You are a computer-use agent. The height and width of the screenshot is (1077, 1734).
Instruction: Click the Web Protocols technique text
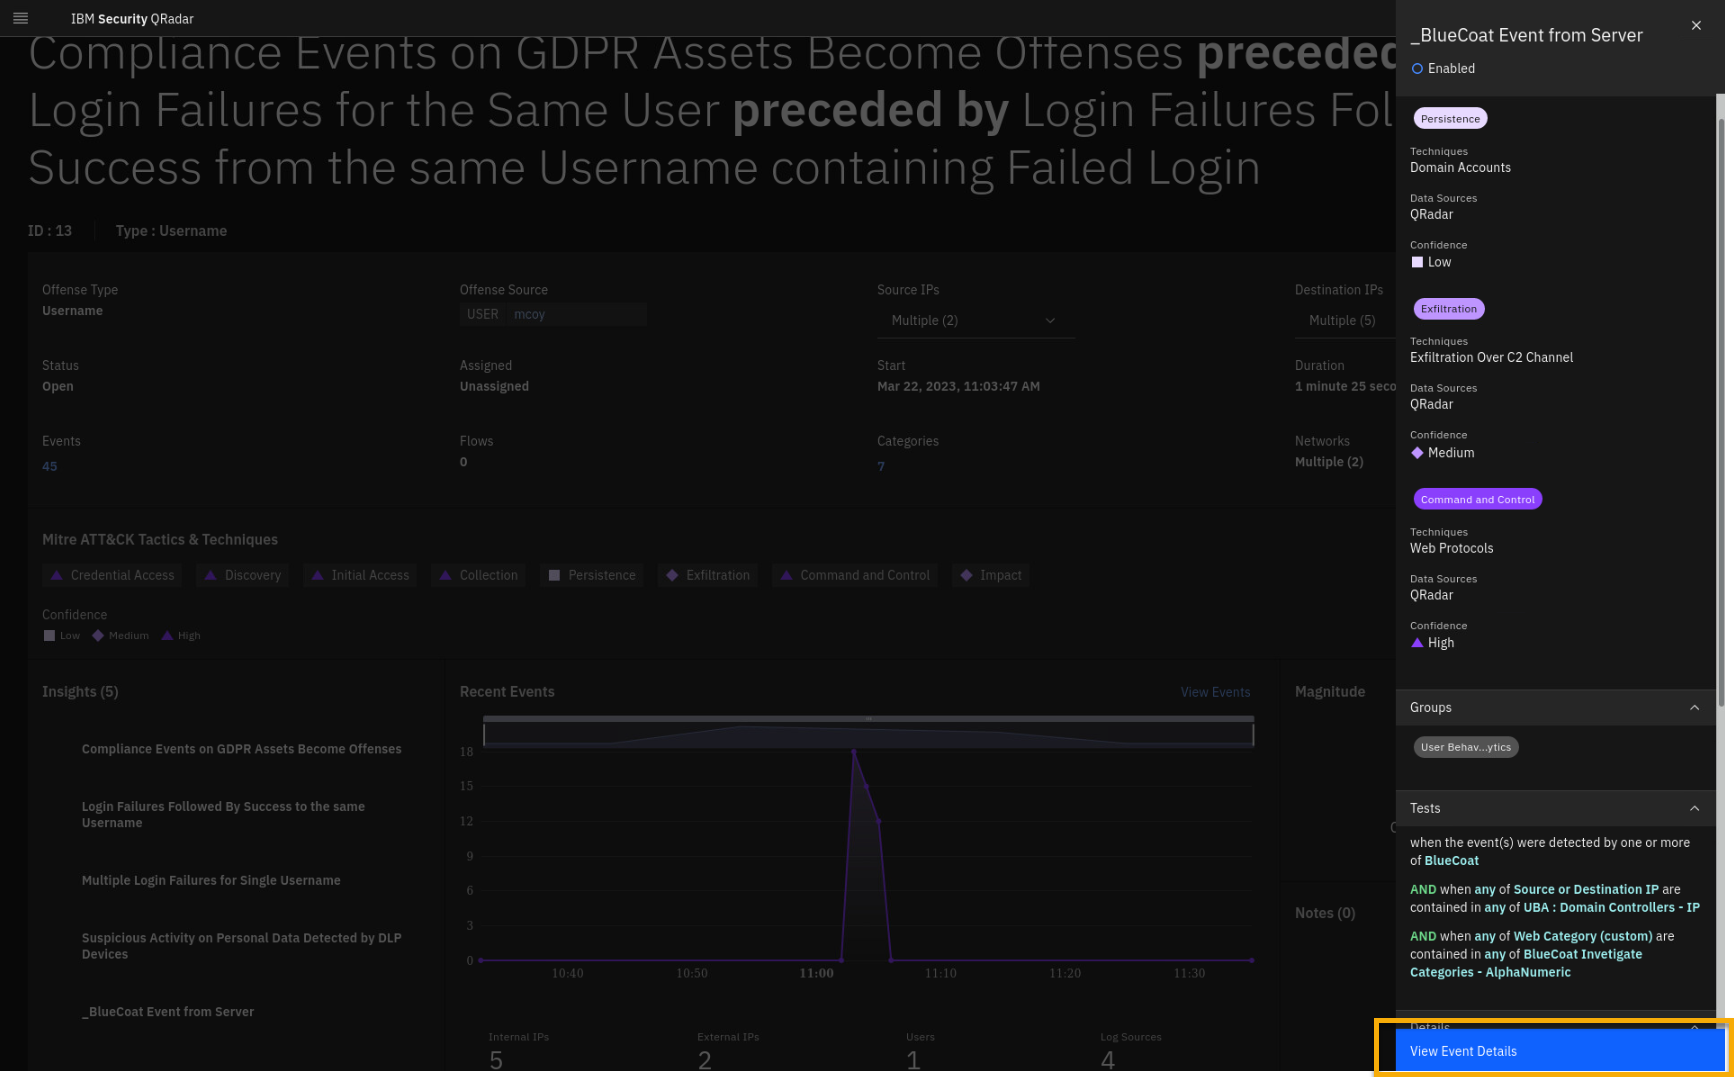[x=1451, y=548]
